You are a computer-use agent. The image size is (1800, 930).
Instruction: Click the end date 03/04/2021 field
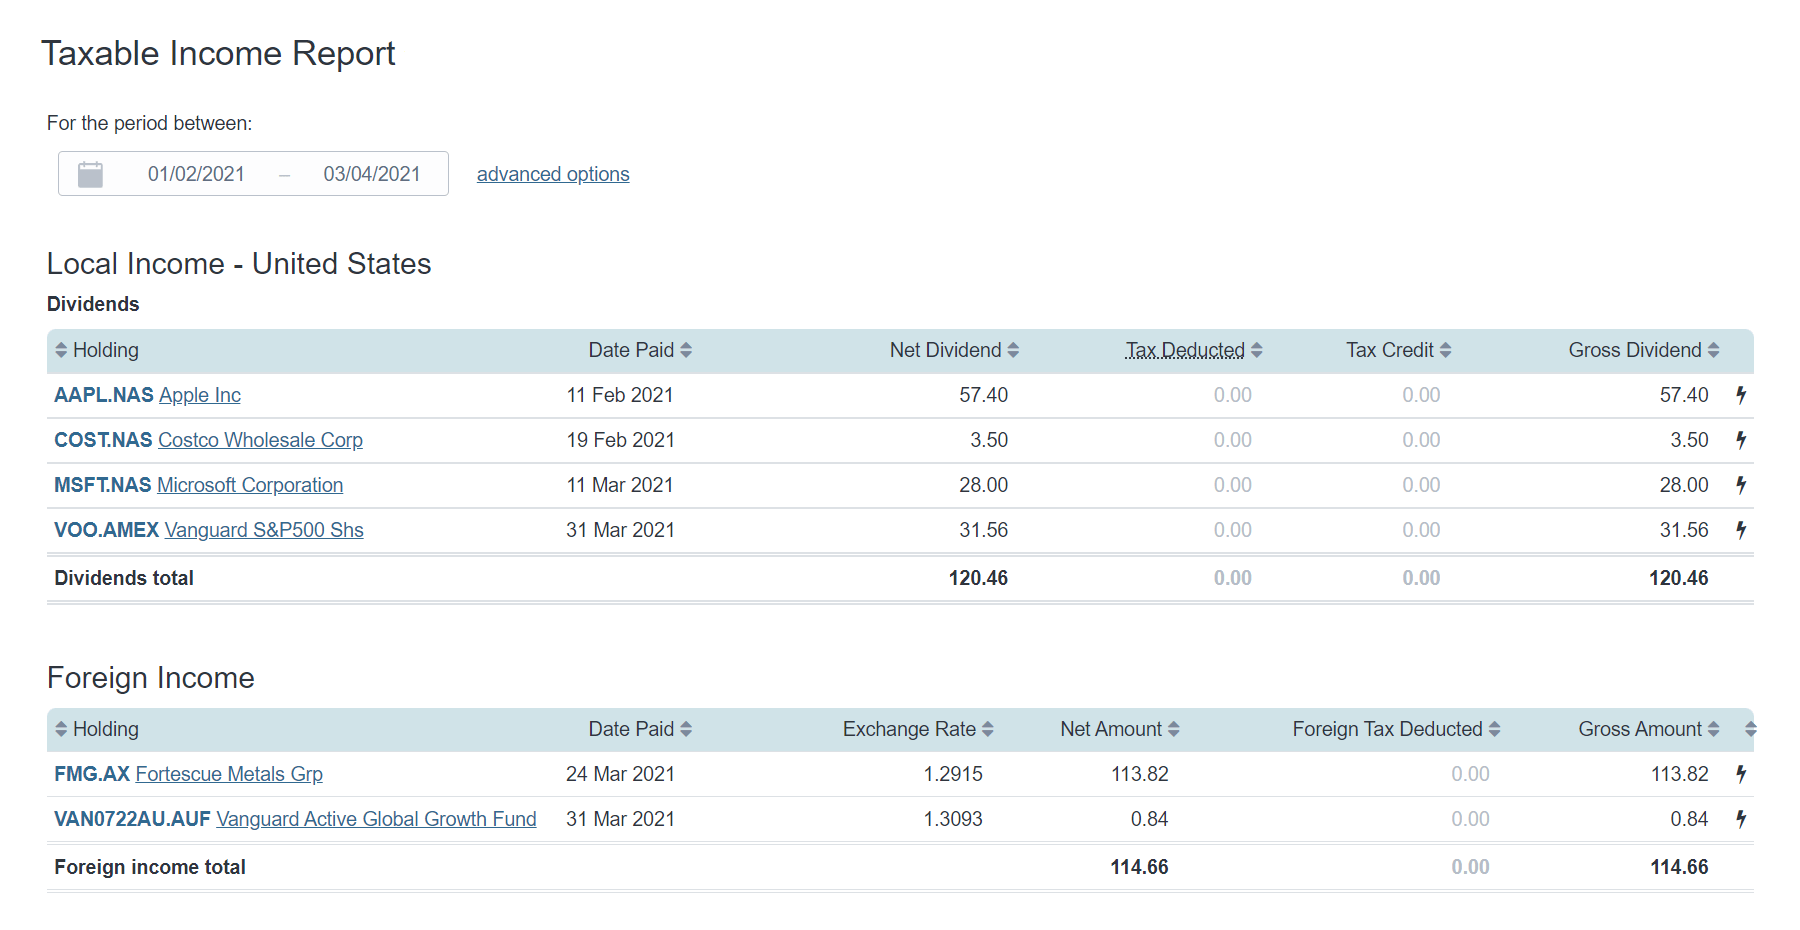[372, 174]
